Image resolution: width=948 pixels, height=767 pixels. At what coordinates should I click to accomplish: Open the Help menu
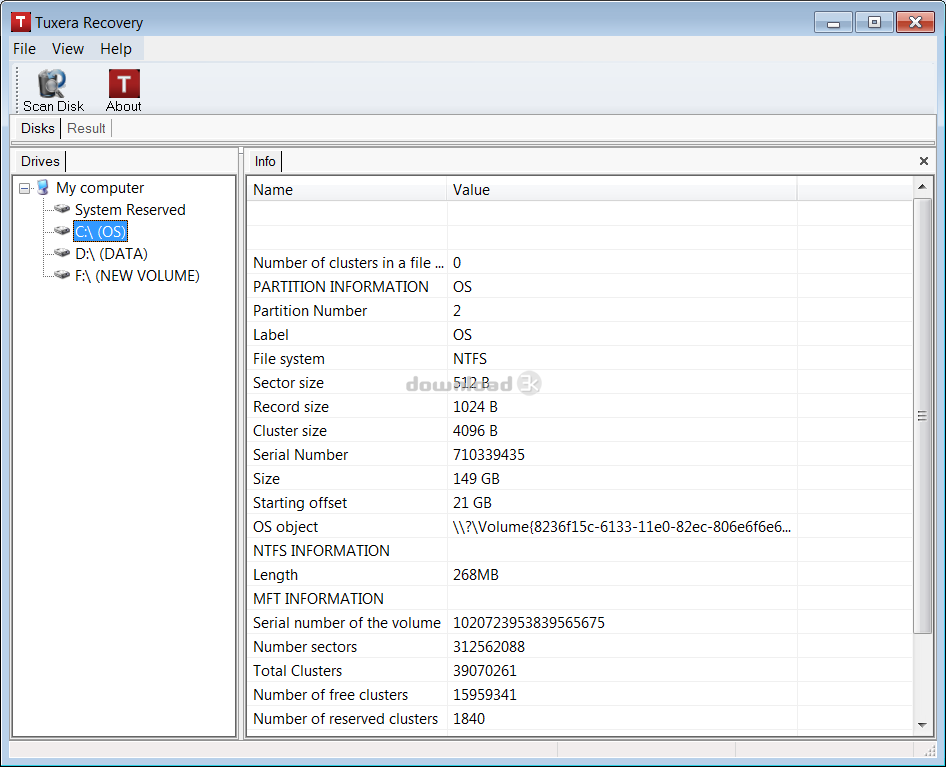pos(116,49)
